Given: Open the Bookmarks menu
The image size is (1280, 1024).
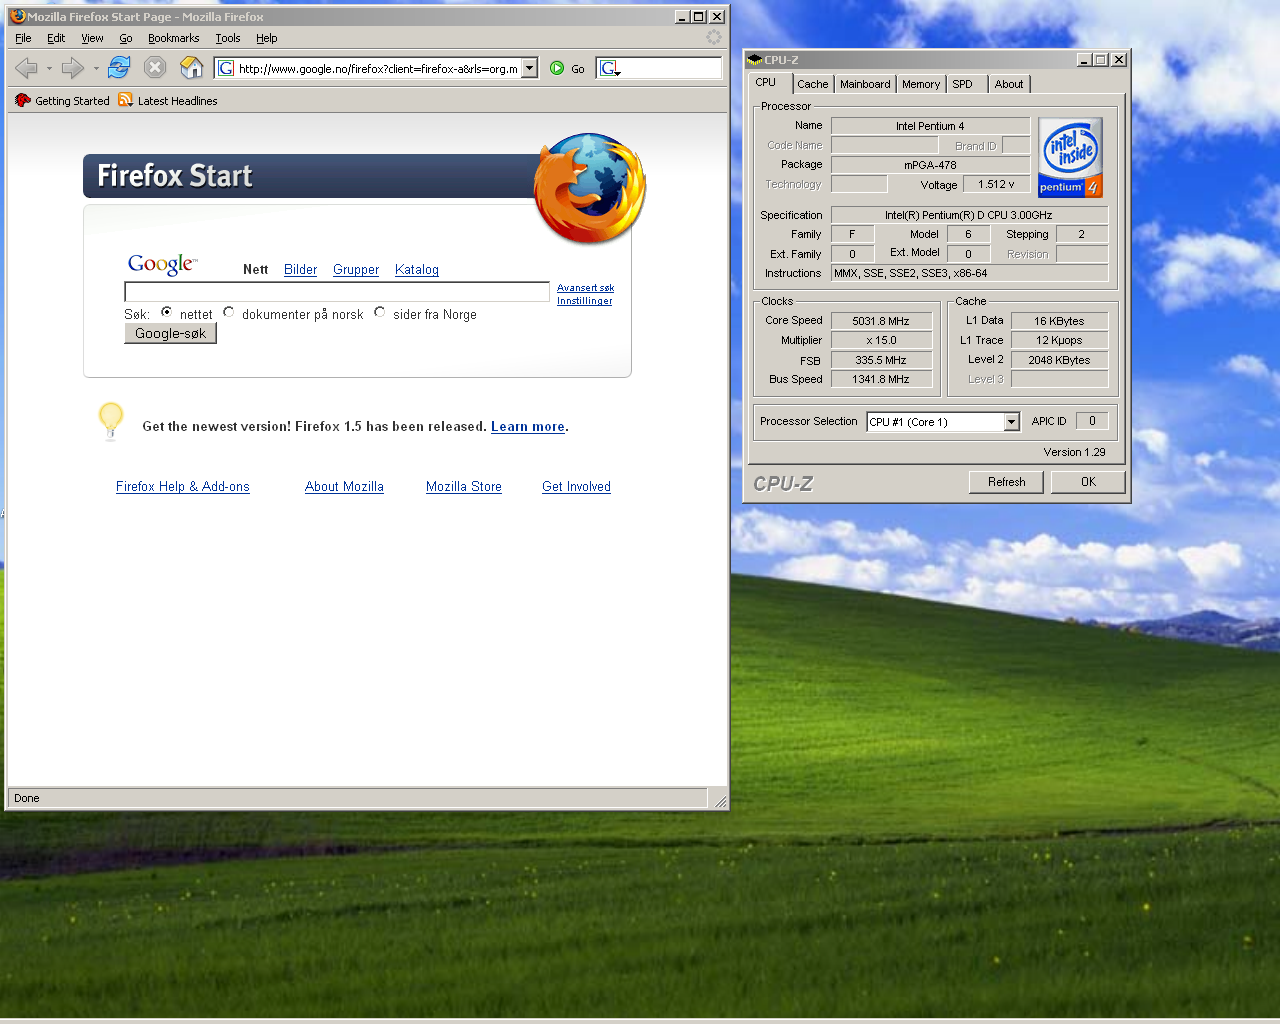Looking at the screenshot, I should tap(174, 38).
